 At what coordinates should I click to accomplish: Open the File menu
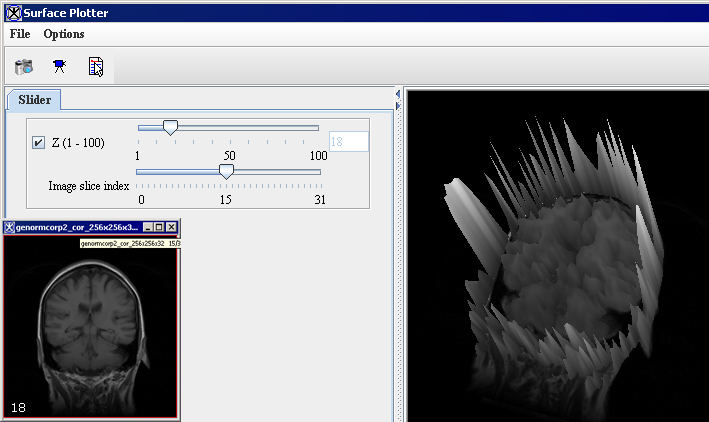pos(20,34)
